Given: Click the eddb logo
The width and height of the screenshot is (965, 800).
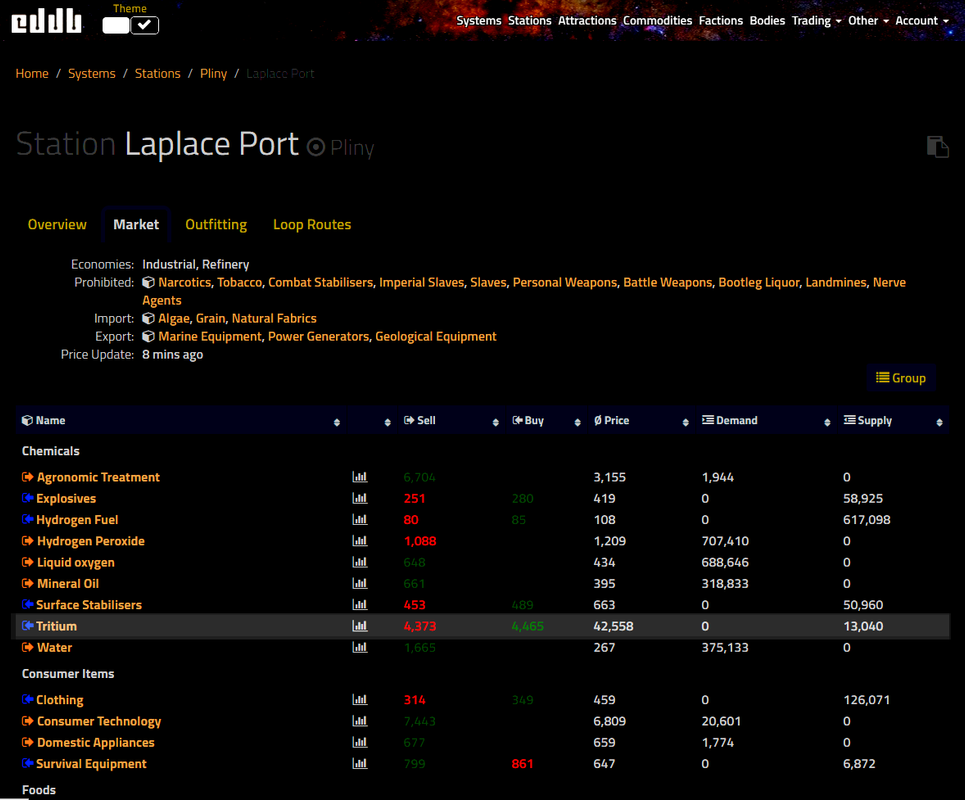Looking at the screenshot, I should pyautogui.click(x=47, y=22).
